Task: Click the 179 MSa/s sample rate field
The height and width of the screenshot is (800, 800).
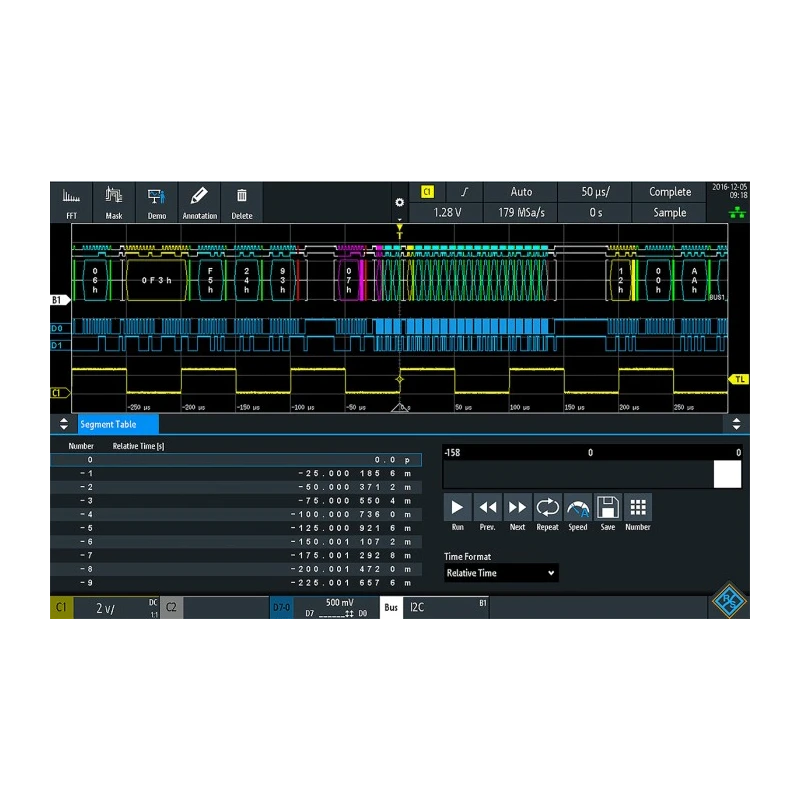Action: click(x=520, y=212)
